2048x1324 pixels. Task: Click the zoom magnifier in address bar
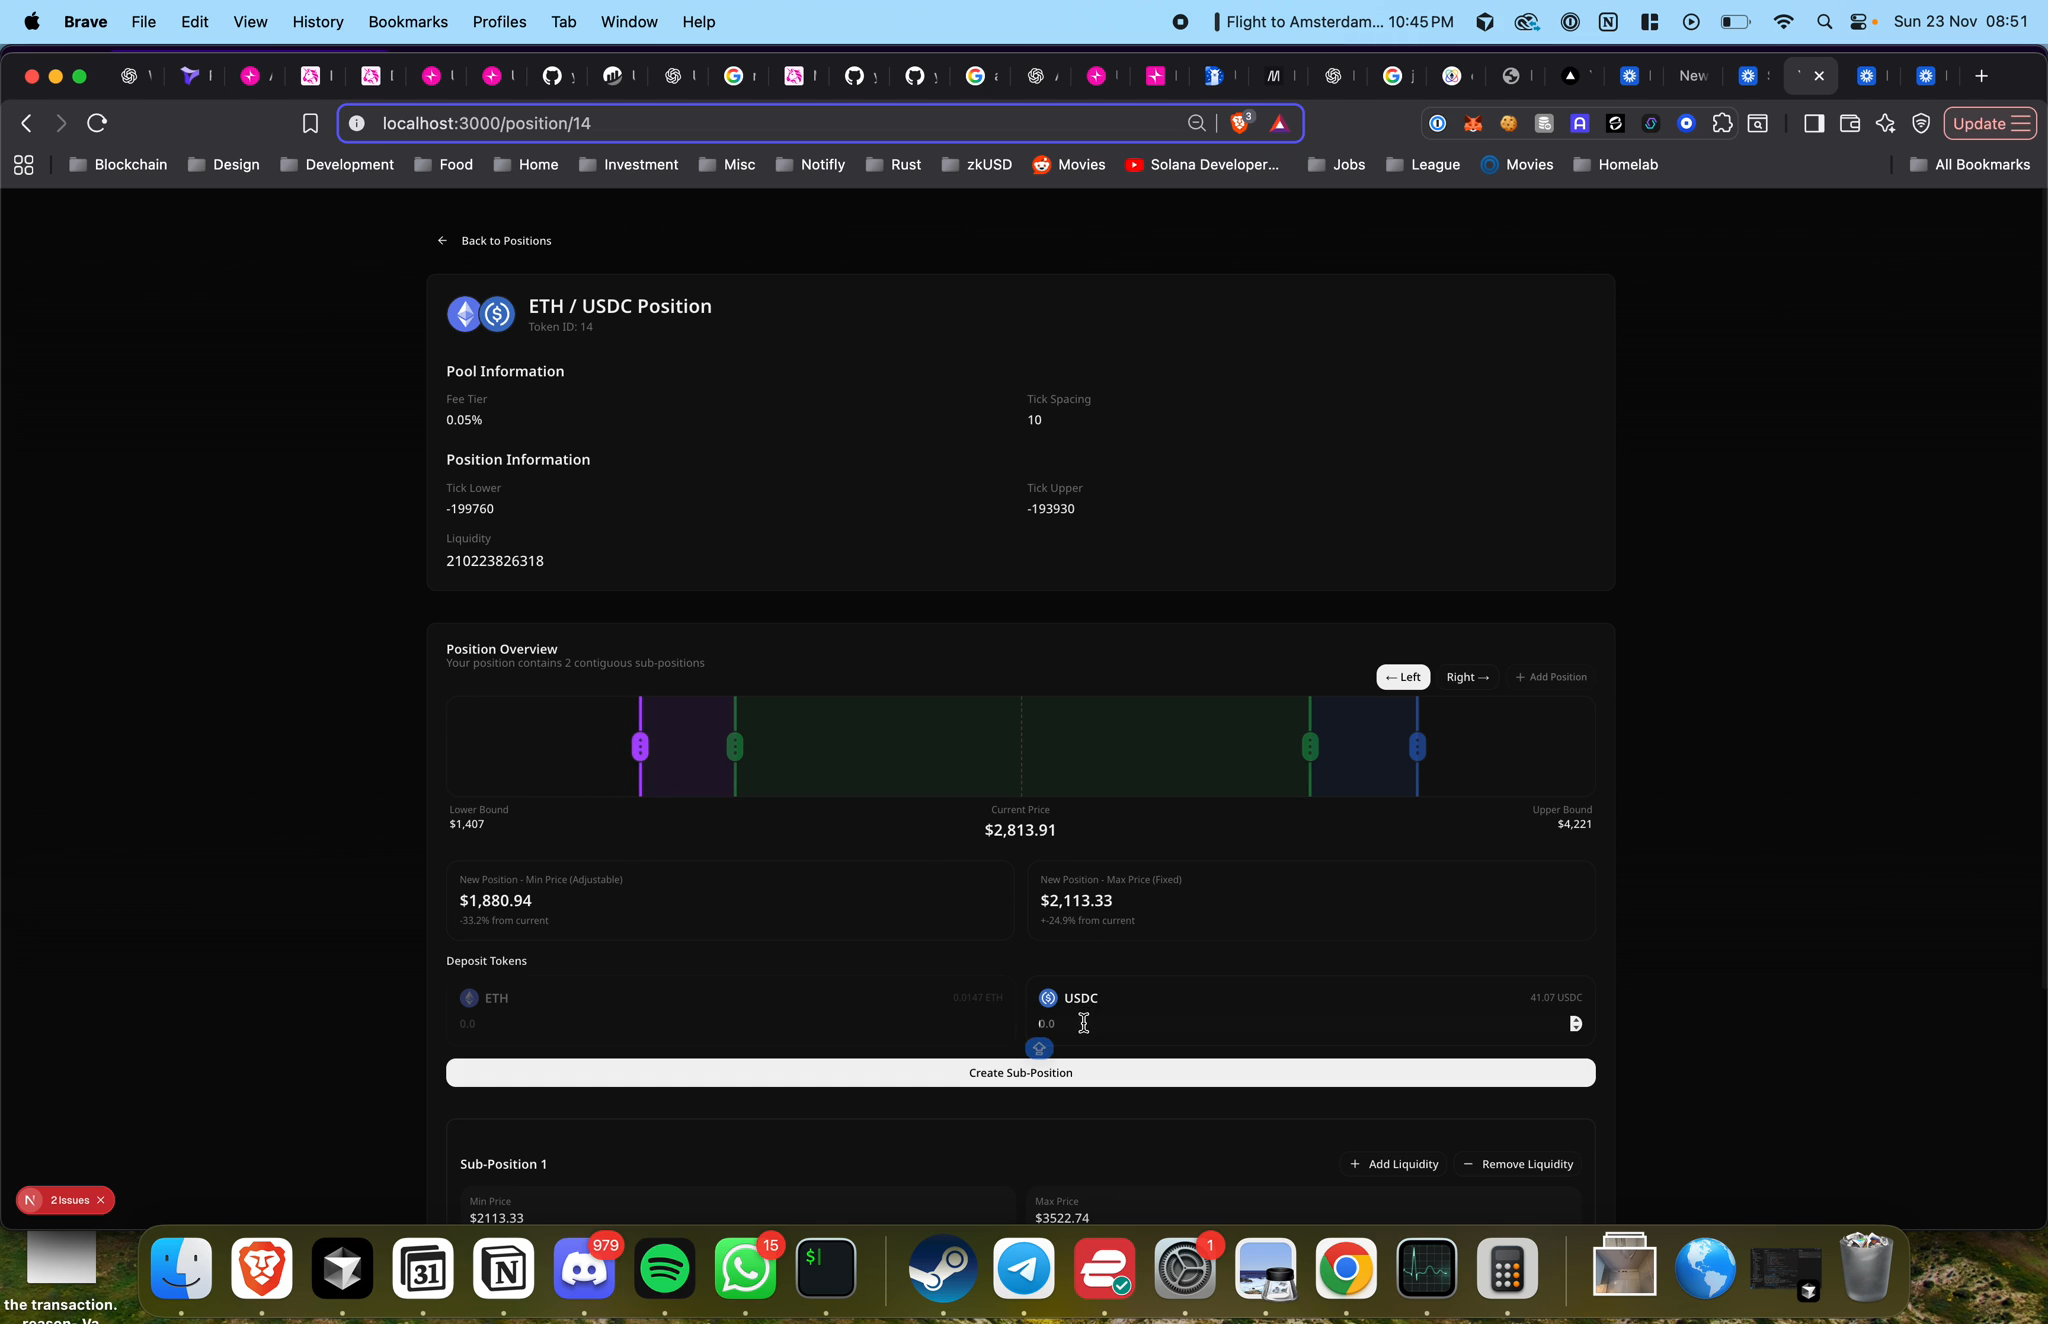1196,123
